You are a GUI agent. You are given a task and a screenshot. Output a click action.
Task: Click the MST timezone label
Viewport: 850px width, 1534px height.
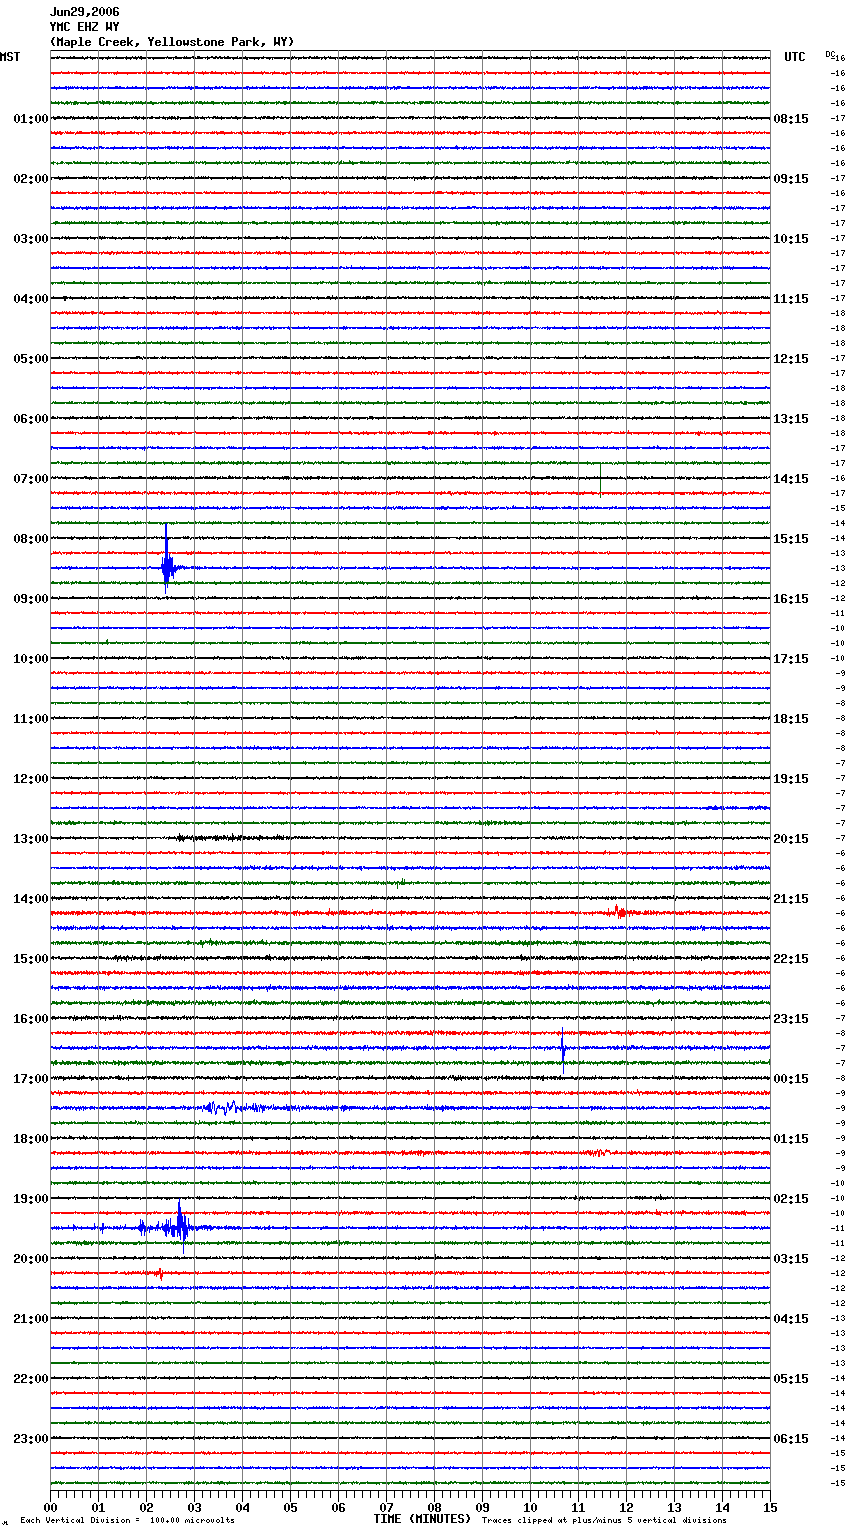pos(10,57)
